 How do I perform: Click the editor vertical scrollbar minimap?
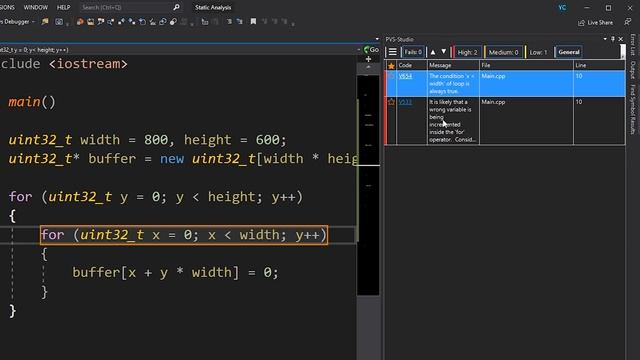click(x=368, y=184)
